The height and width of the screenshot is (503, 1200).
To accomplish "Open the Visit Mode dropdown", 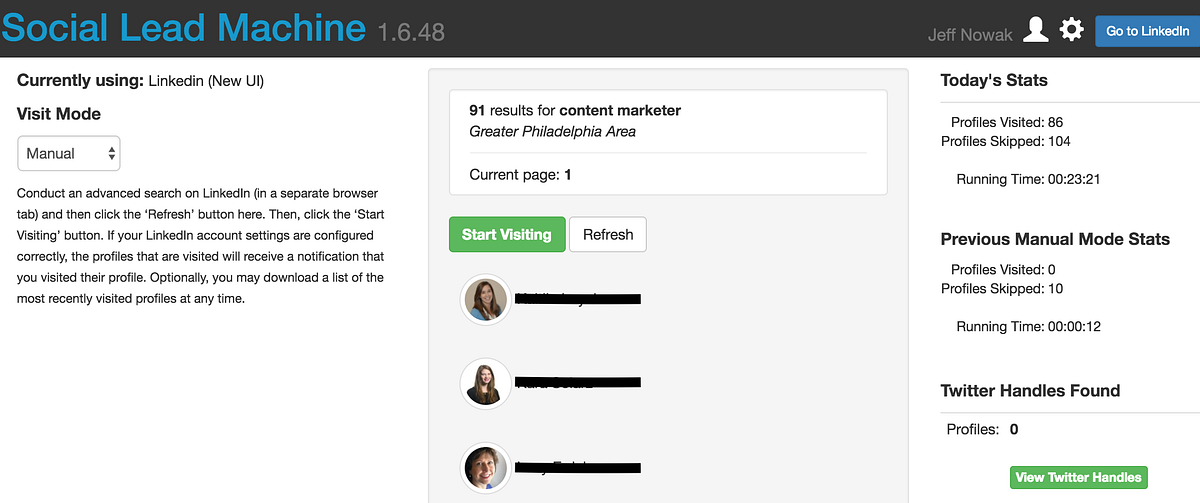I will point(69,154).
